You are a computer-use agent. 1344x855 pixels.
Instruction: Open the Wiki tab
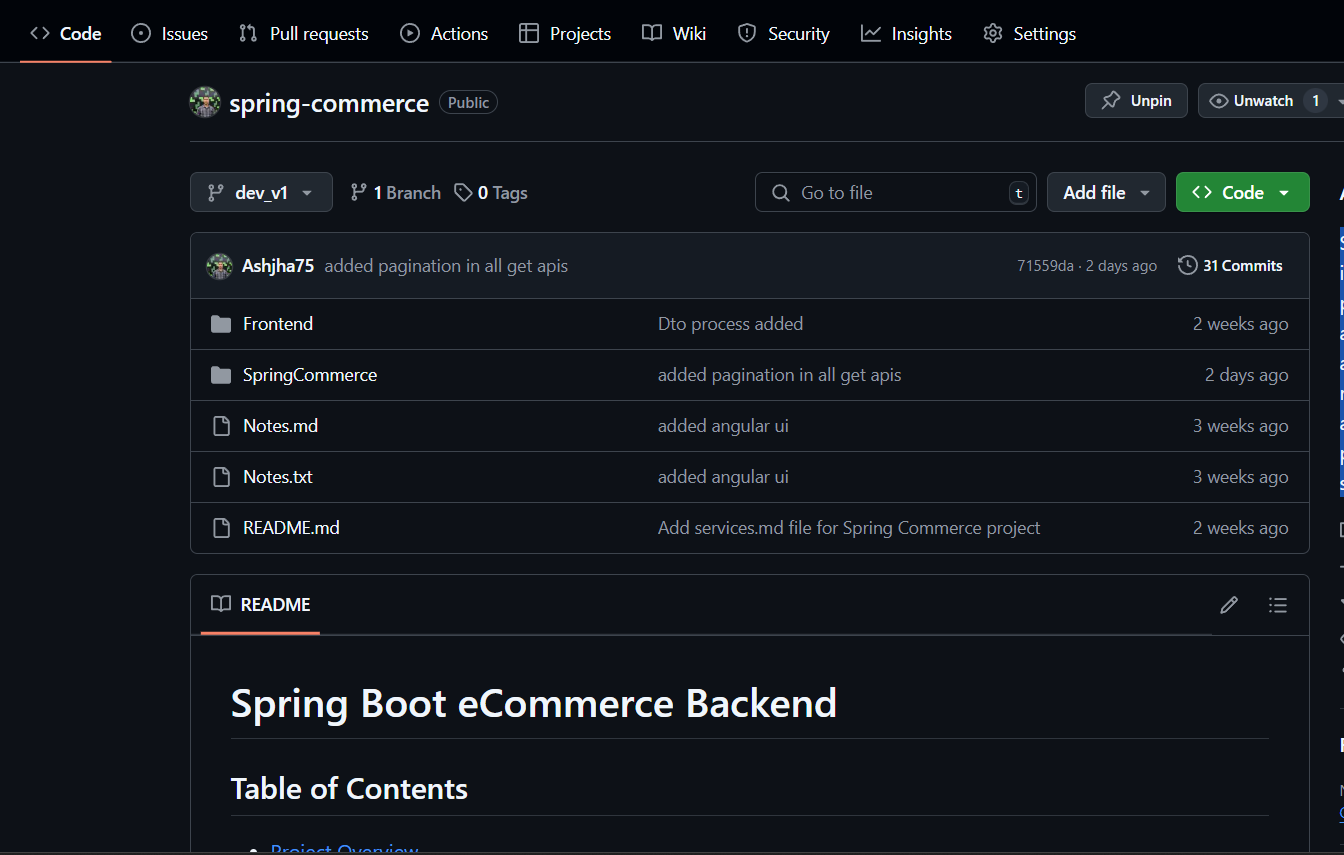coord(674,33)
